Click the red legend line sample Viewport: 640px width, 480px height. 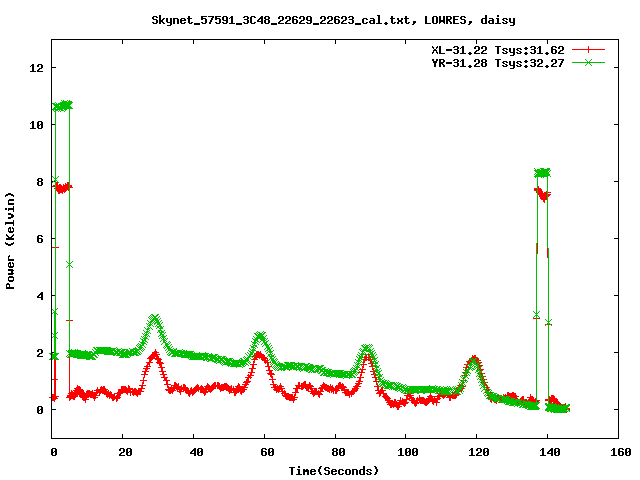pos(588,50)
